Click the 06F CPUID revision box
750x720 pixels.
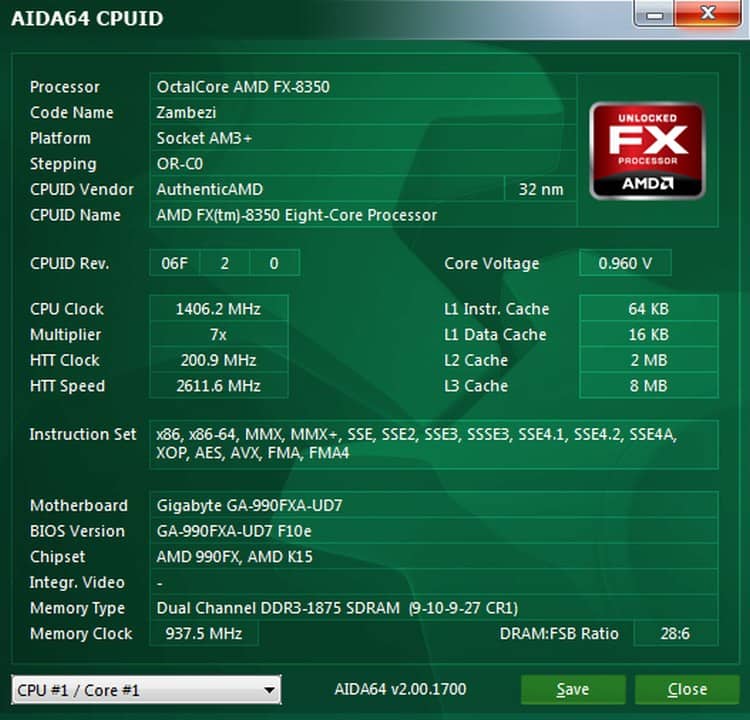174,264
